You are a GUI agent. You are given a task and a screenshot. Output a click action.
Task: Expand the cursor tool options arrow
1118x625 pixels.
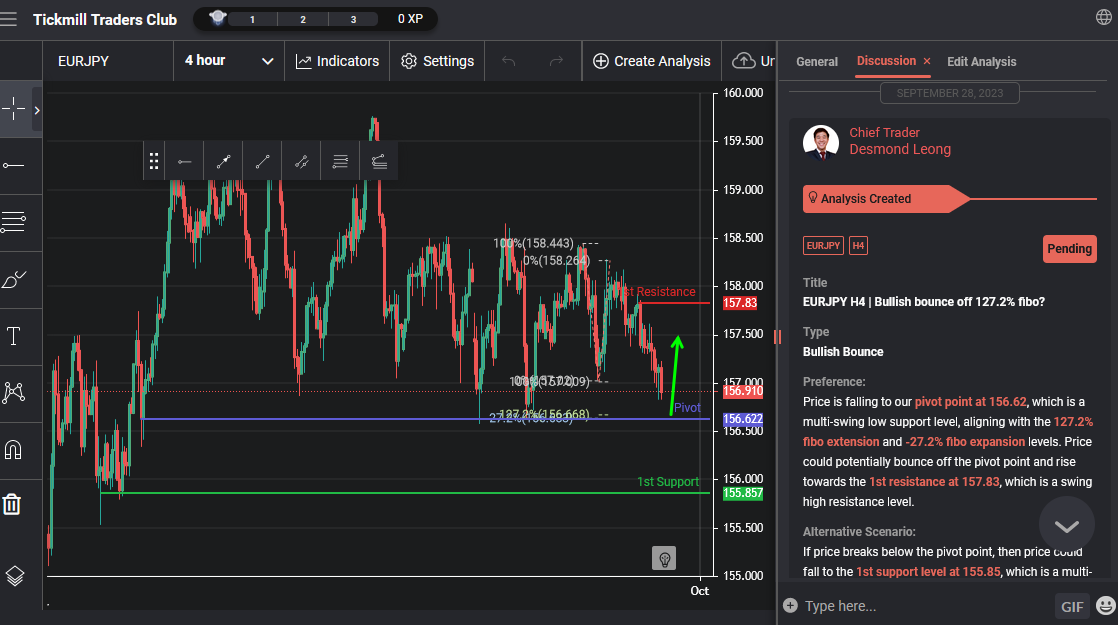[37, 110]
